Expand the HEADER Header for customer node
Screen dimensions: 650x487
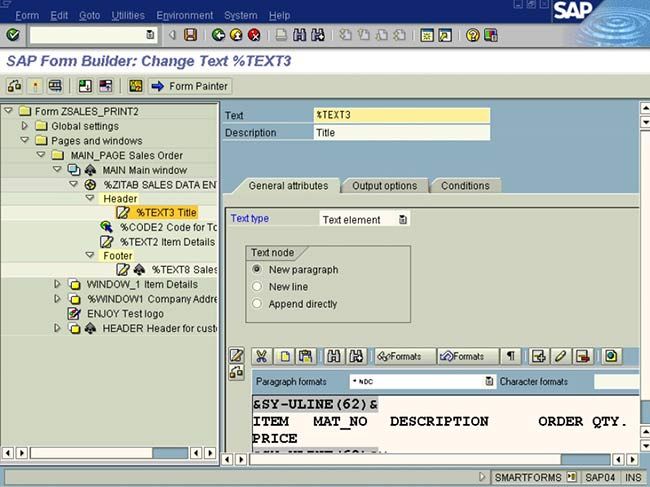(x=57, y=328)
